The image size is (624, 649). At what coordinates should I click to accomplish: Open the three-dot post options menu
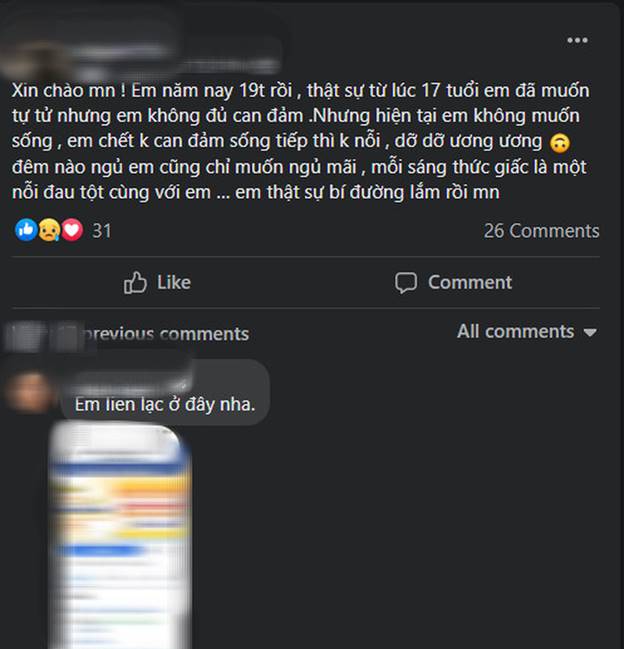click(577, 40)
